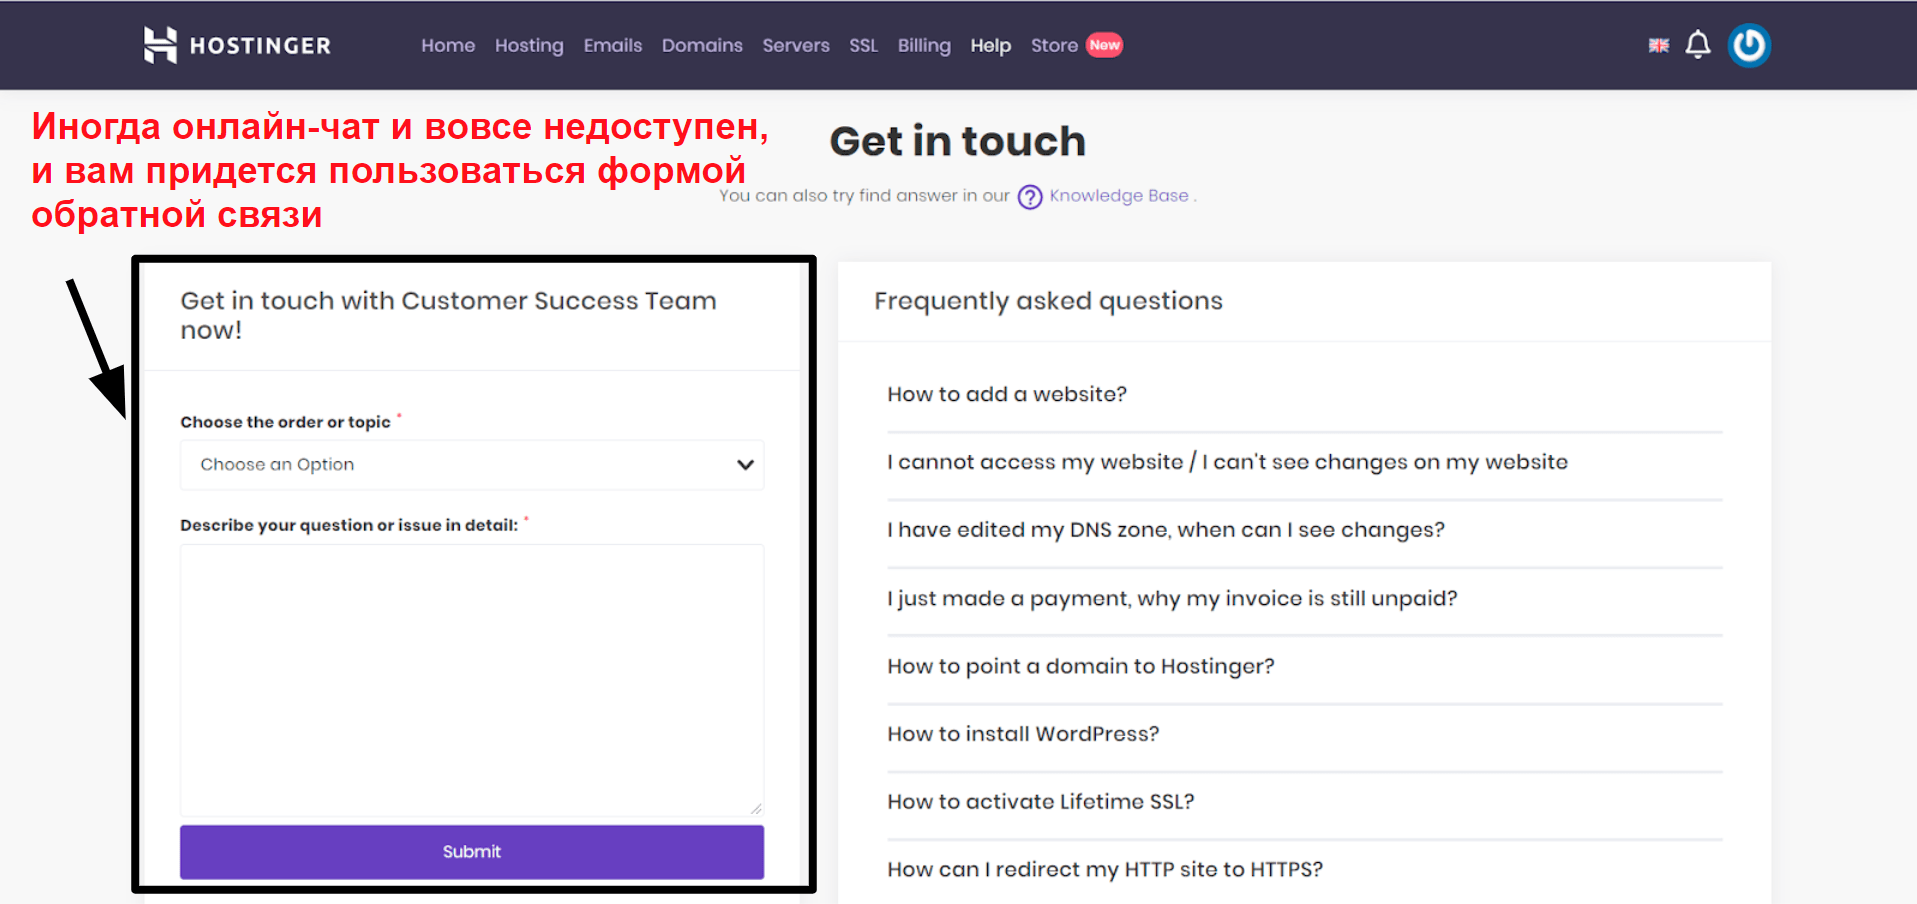Open the DNS zone changes FAQ

tap(1165, 530)
